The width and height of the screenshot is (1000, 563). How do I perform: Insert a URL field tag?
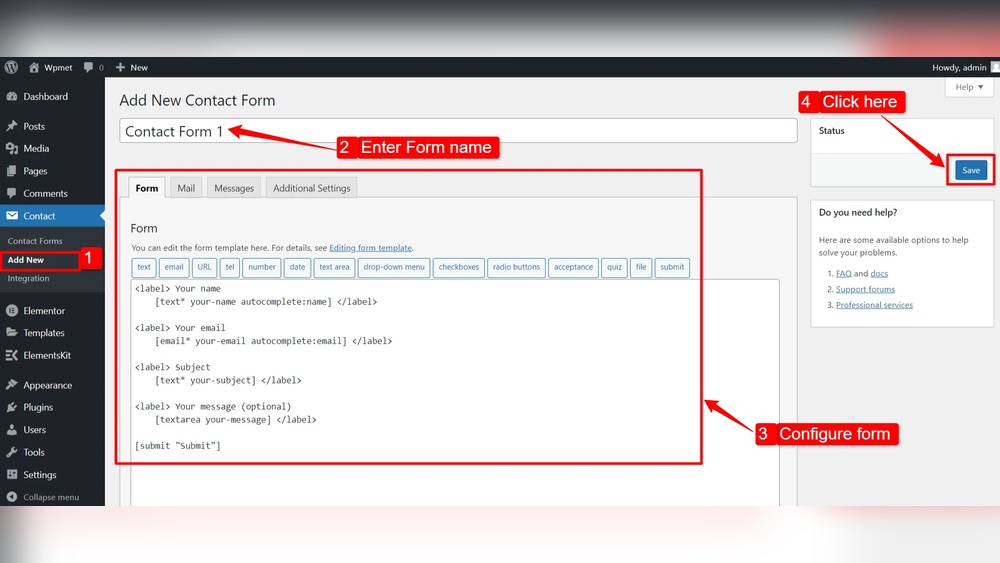(x=204, y=267)
